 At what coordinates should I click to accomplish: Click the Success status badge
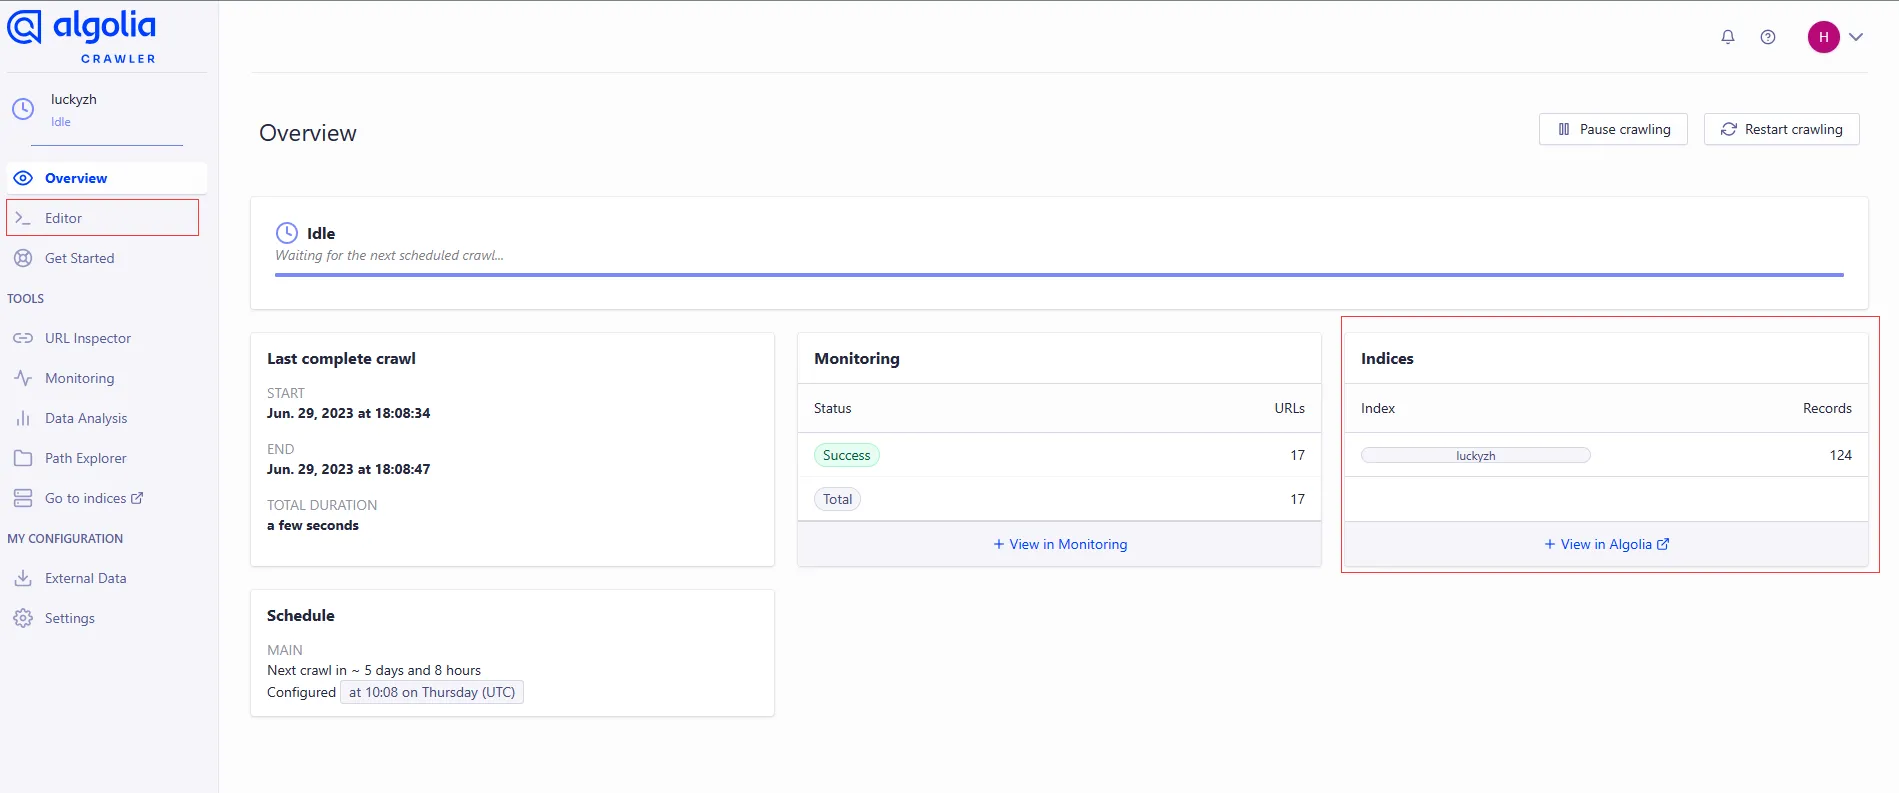(x=846, y=455)
